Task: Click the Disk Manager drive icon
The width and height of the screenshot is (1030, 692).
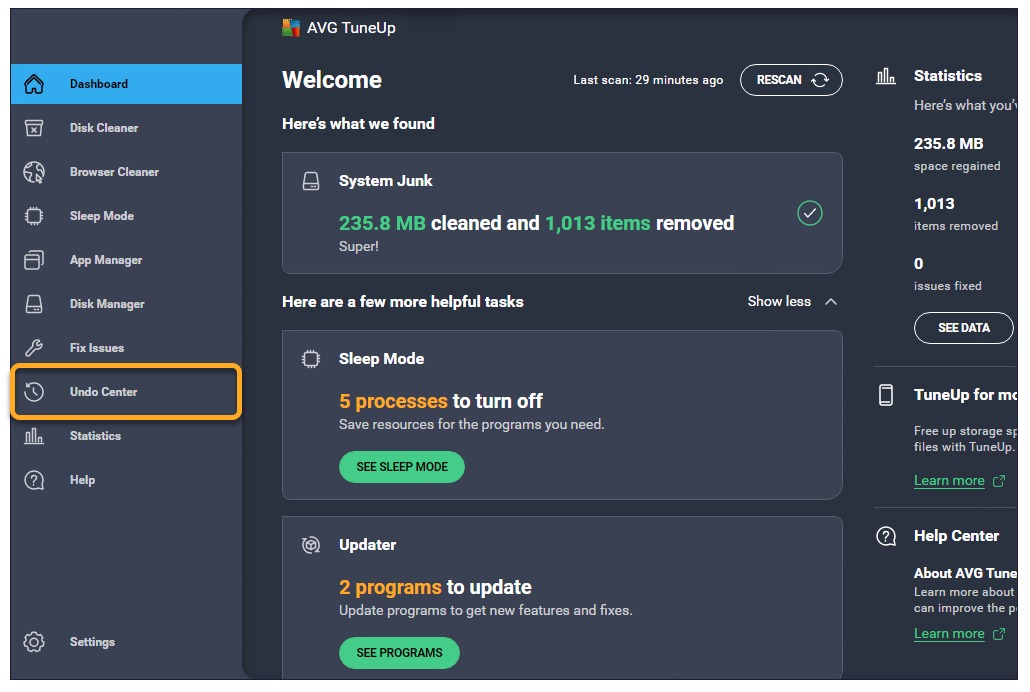Action: click(x=34, y=304)
